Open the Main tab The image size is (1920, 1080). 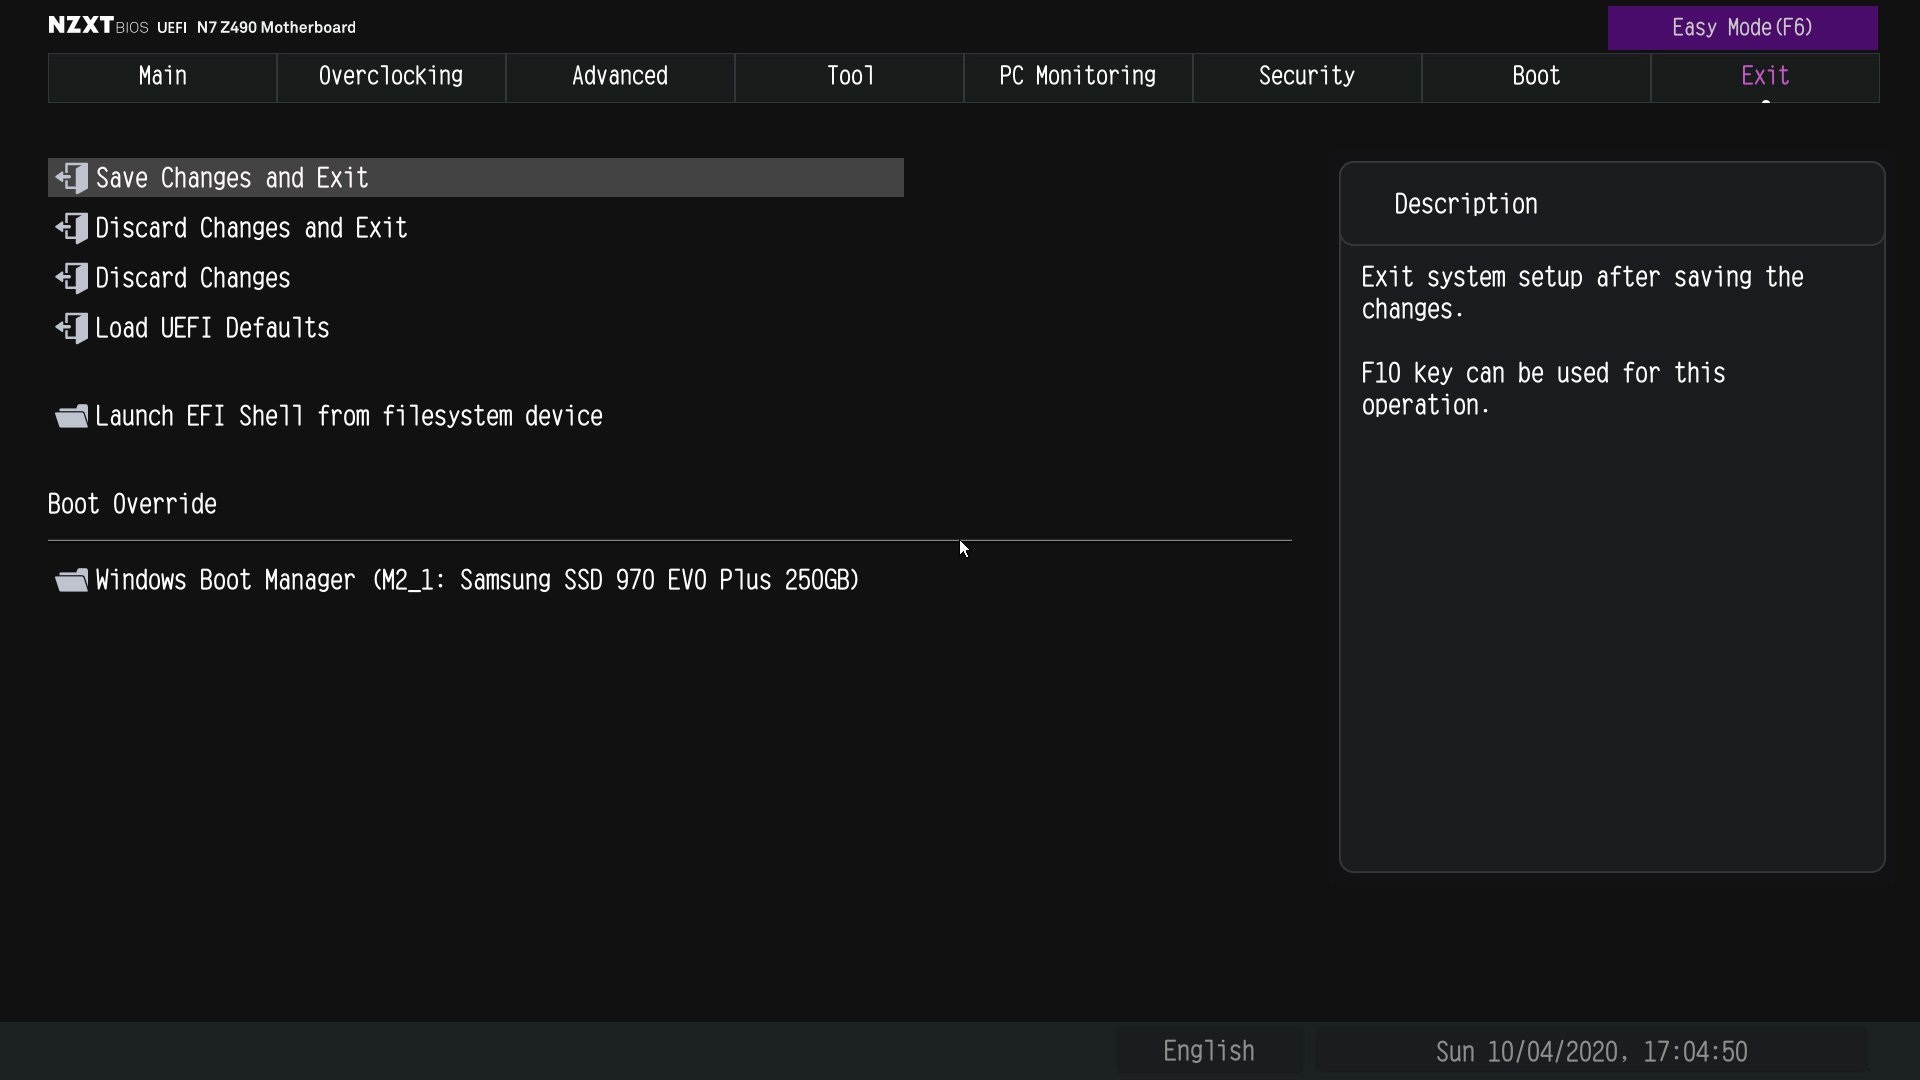(162, 77)
